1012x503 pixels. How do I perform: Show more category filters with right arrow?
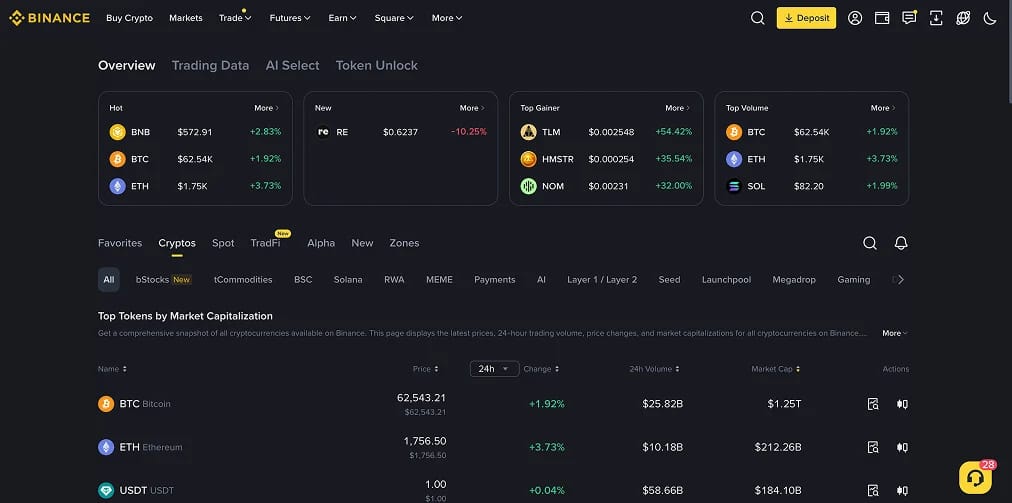(x=901, y=280)
